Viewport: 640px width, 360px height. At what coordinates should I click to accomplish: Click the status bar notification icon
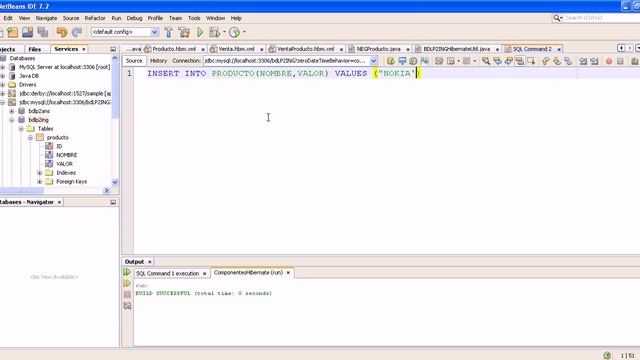point(607,356)
